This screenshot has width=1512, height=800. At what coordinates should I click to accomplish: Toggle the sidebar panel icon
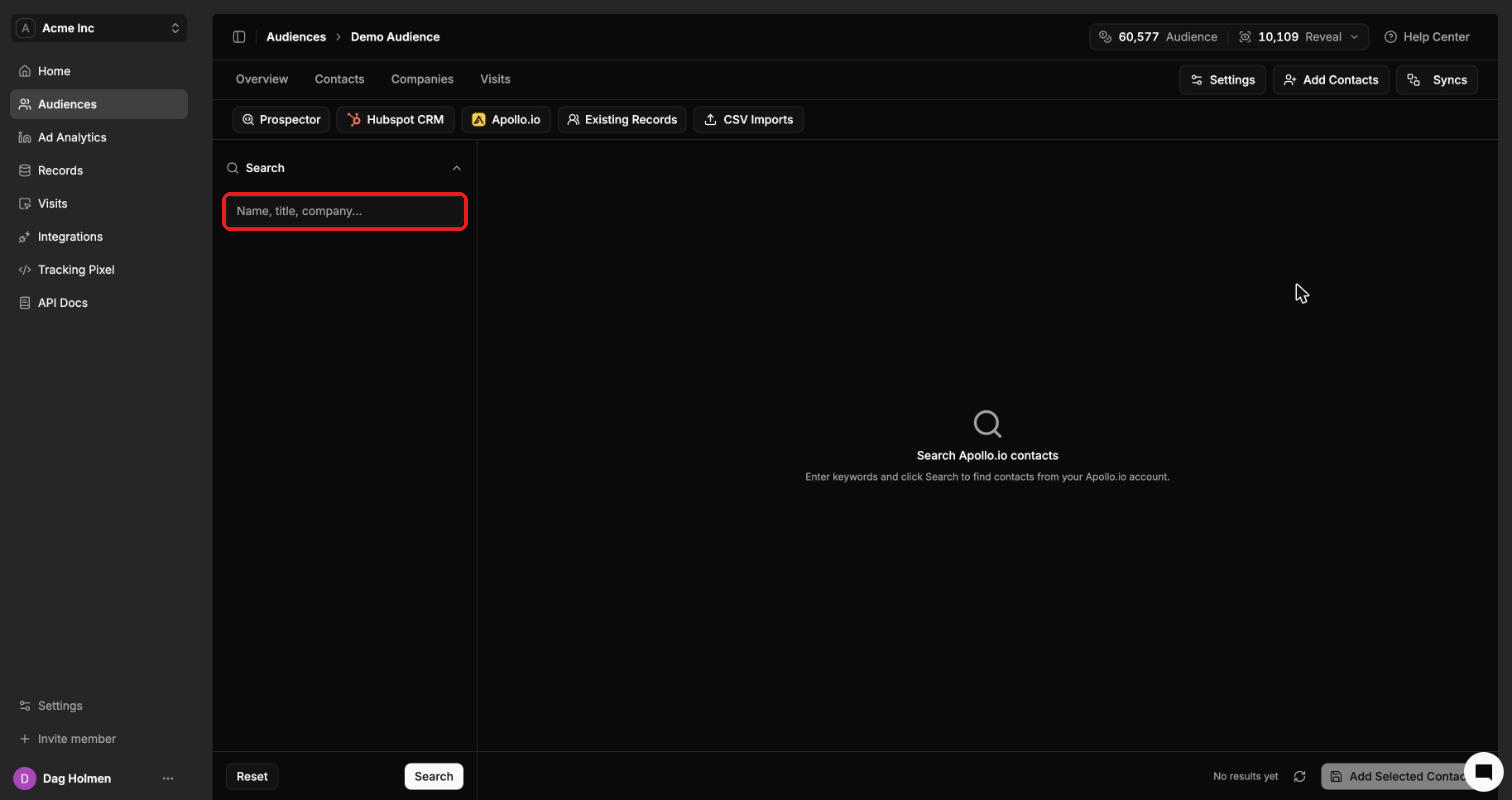[x=239, y=37]
